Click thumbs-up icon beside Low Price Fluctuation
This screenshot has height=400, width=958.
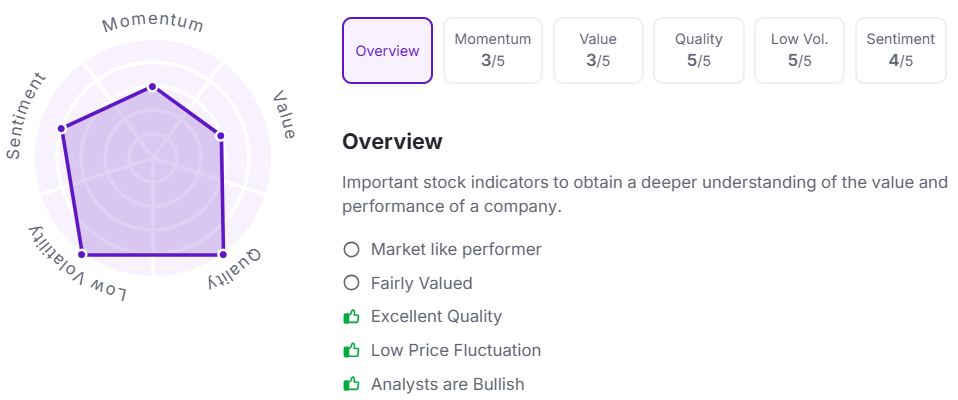tap(351, 351)
